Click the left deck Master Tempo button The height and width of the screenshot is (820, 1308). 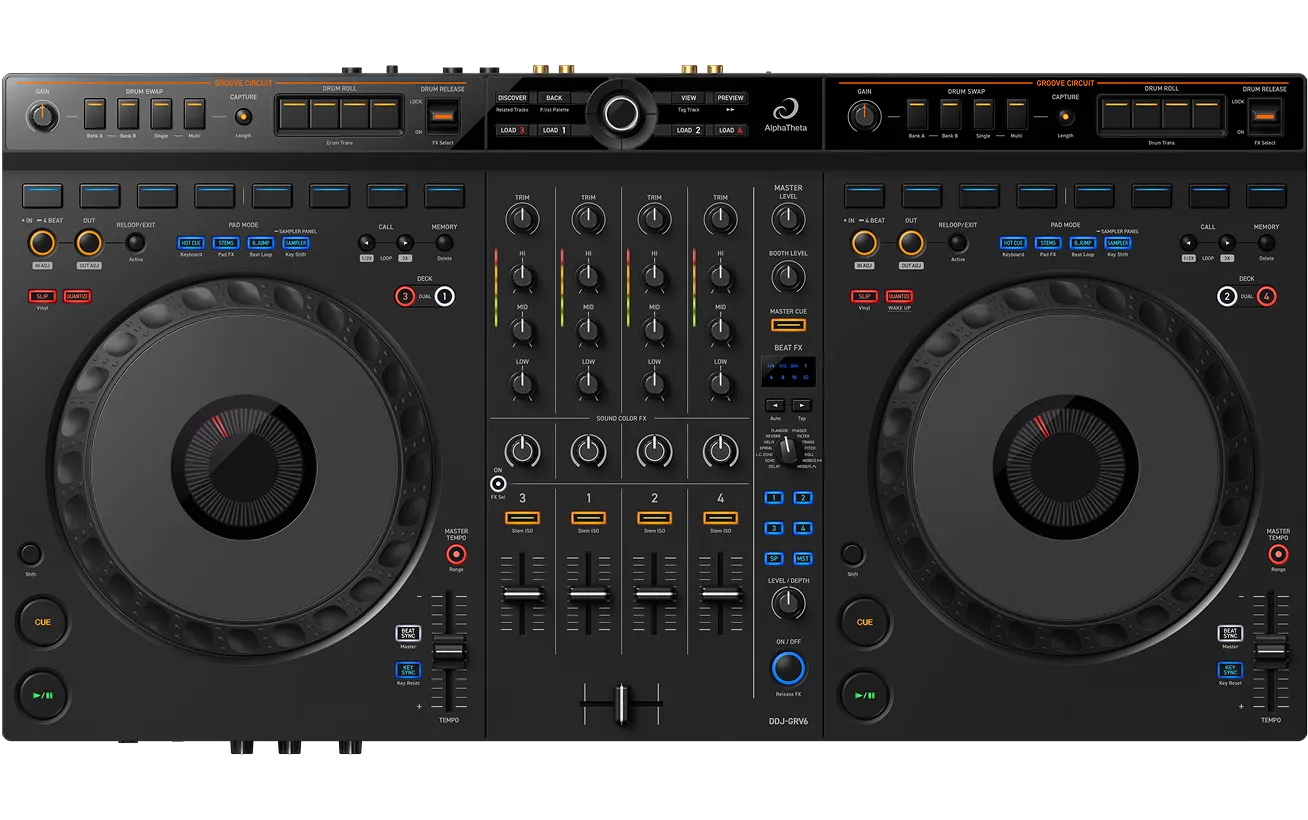[456, 554]
